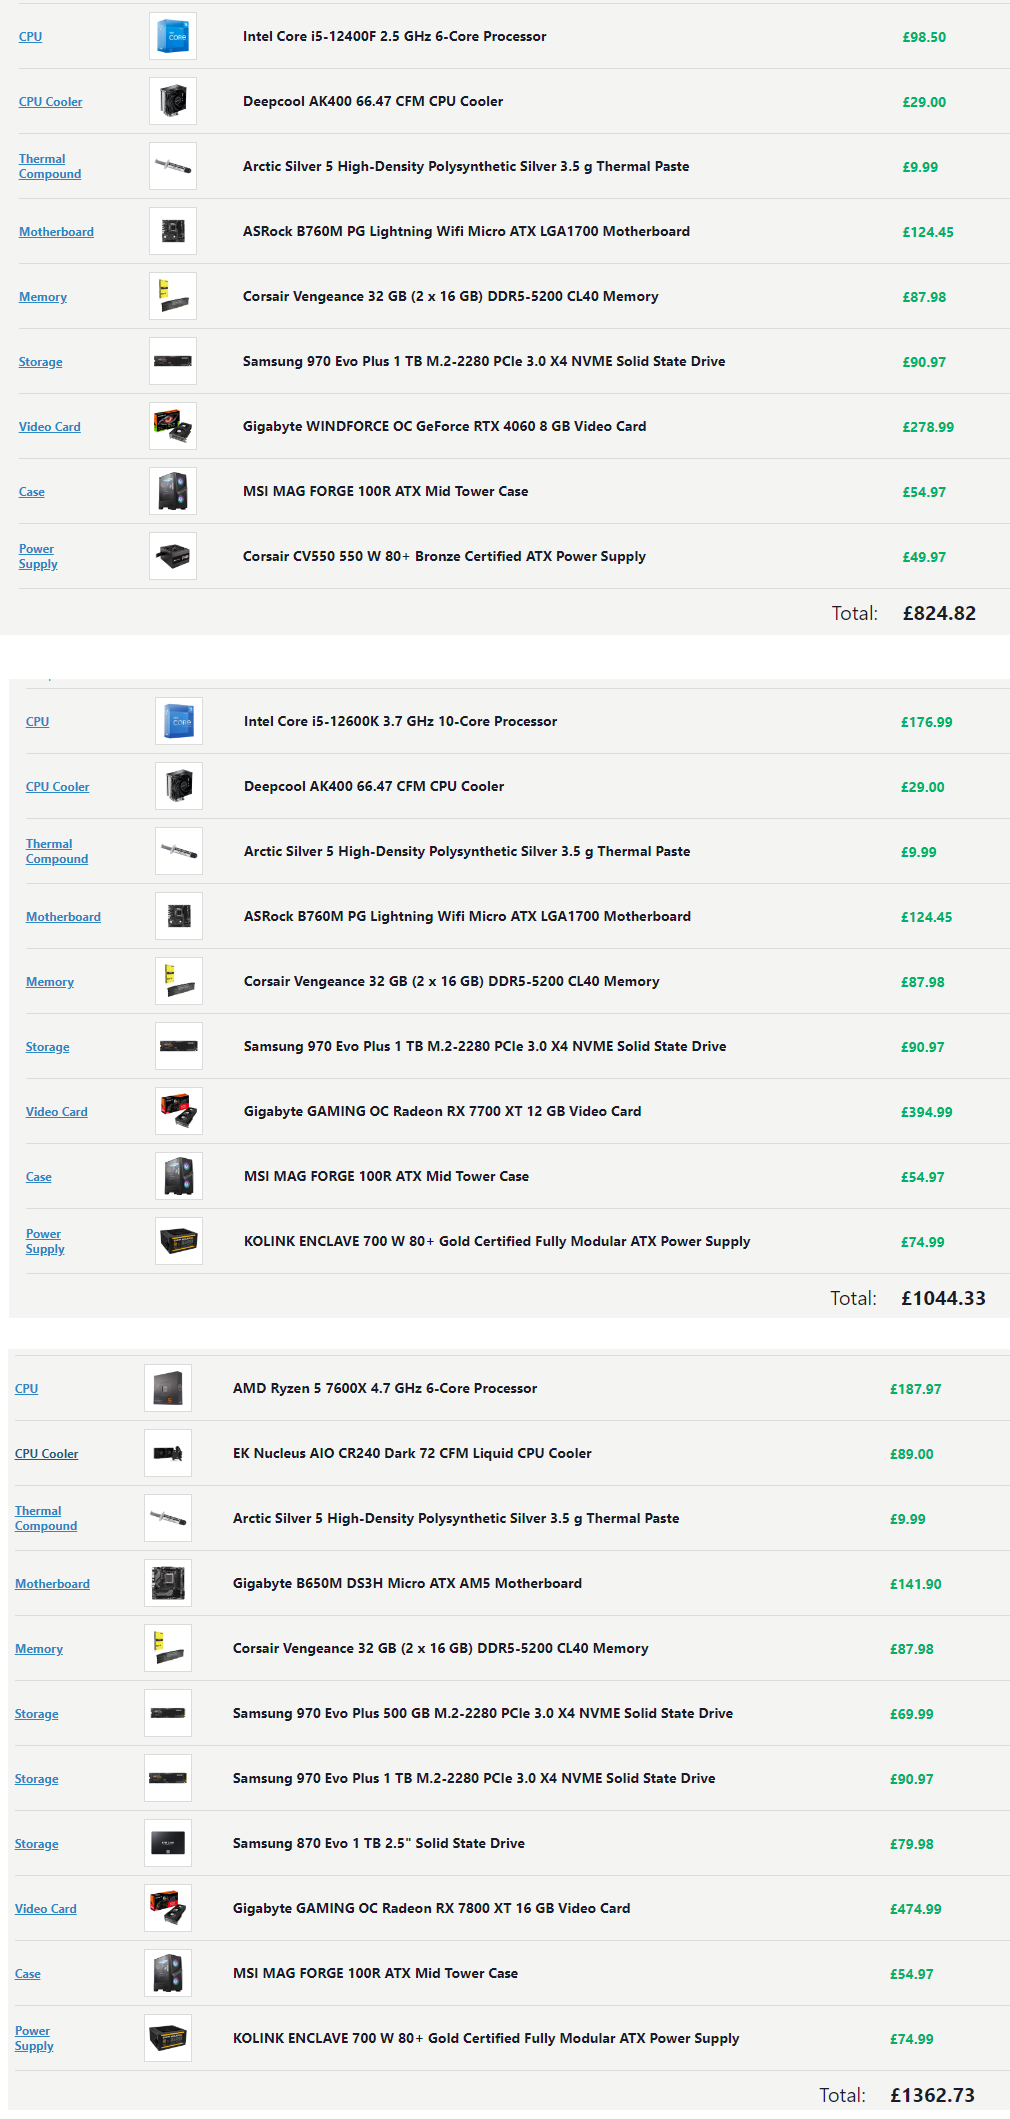Viewport: 1010px width, 2119px height.
Task: Open the Power Supply link beside Corsair CV550
Action: pos(38,557)
